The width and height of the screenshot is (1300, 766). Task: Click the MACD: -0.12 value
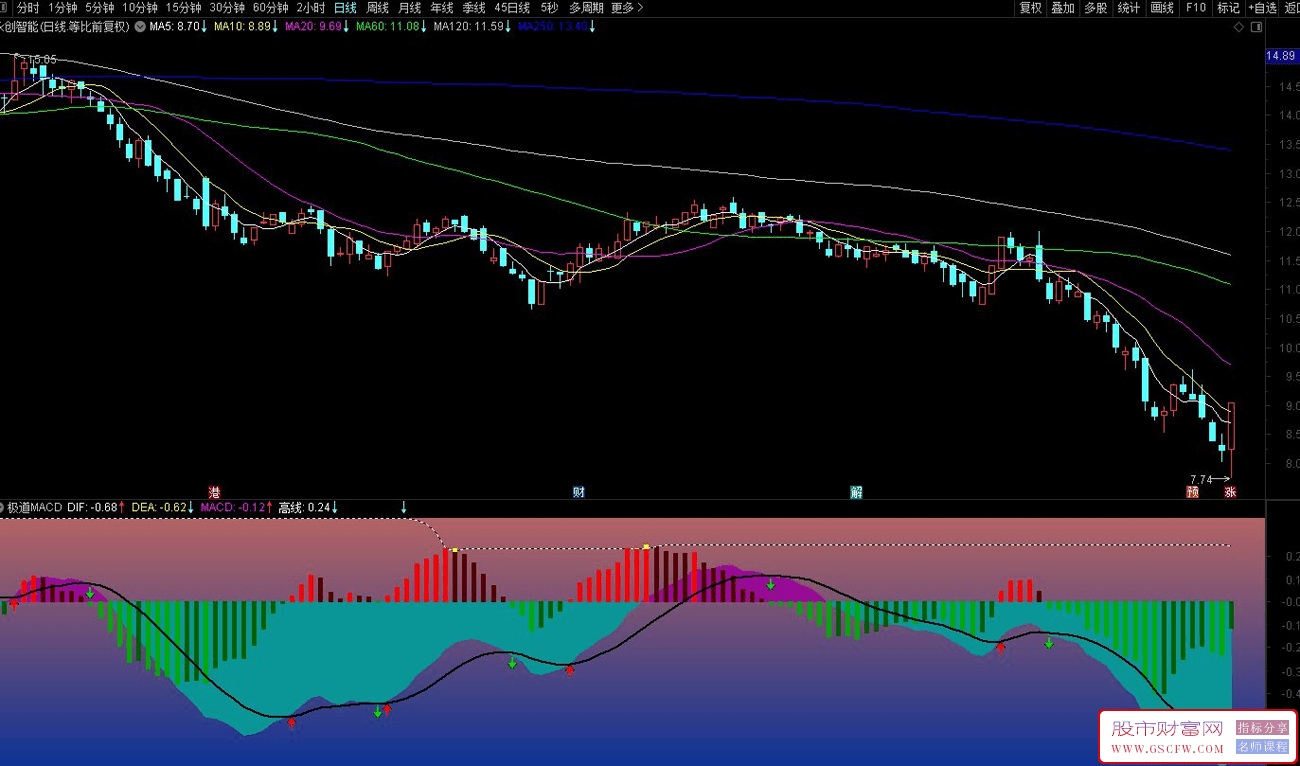(236, 507)
